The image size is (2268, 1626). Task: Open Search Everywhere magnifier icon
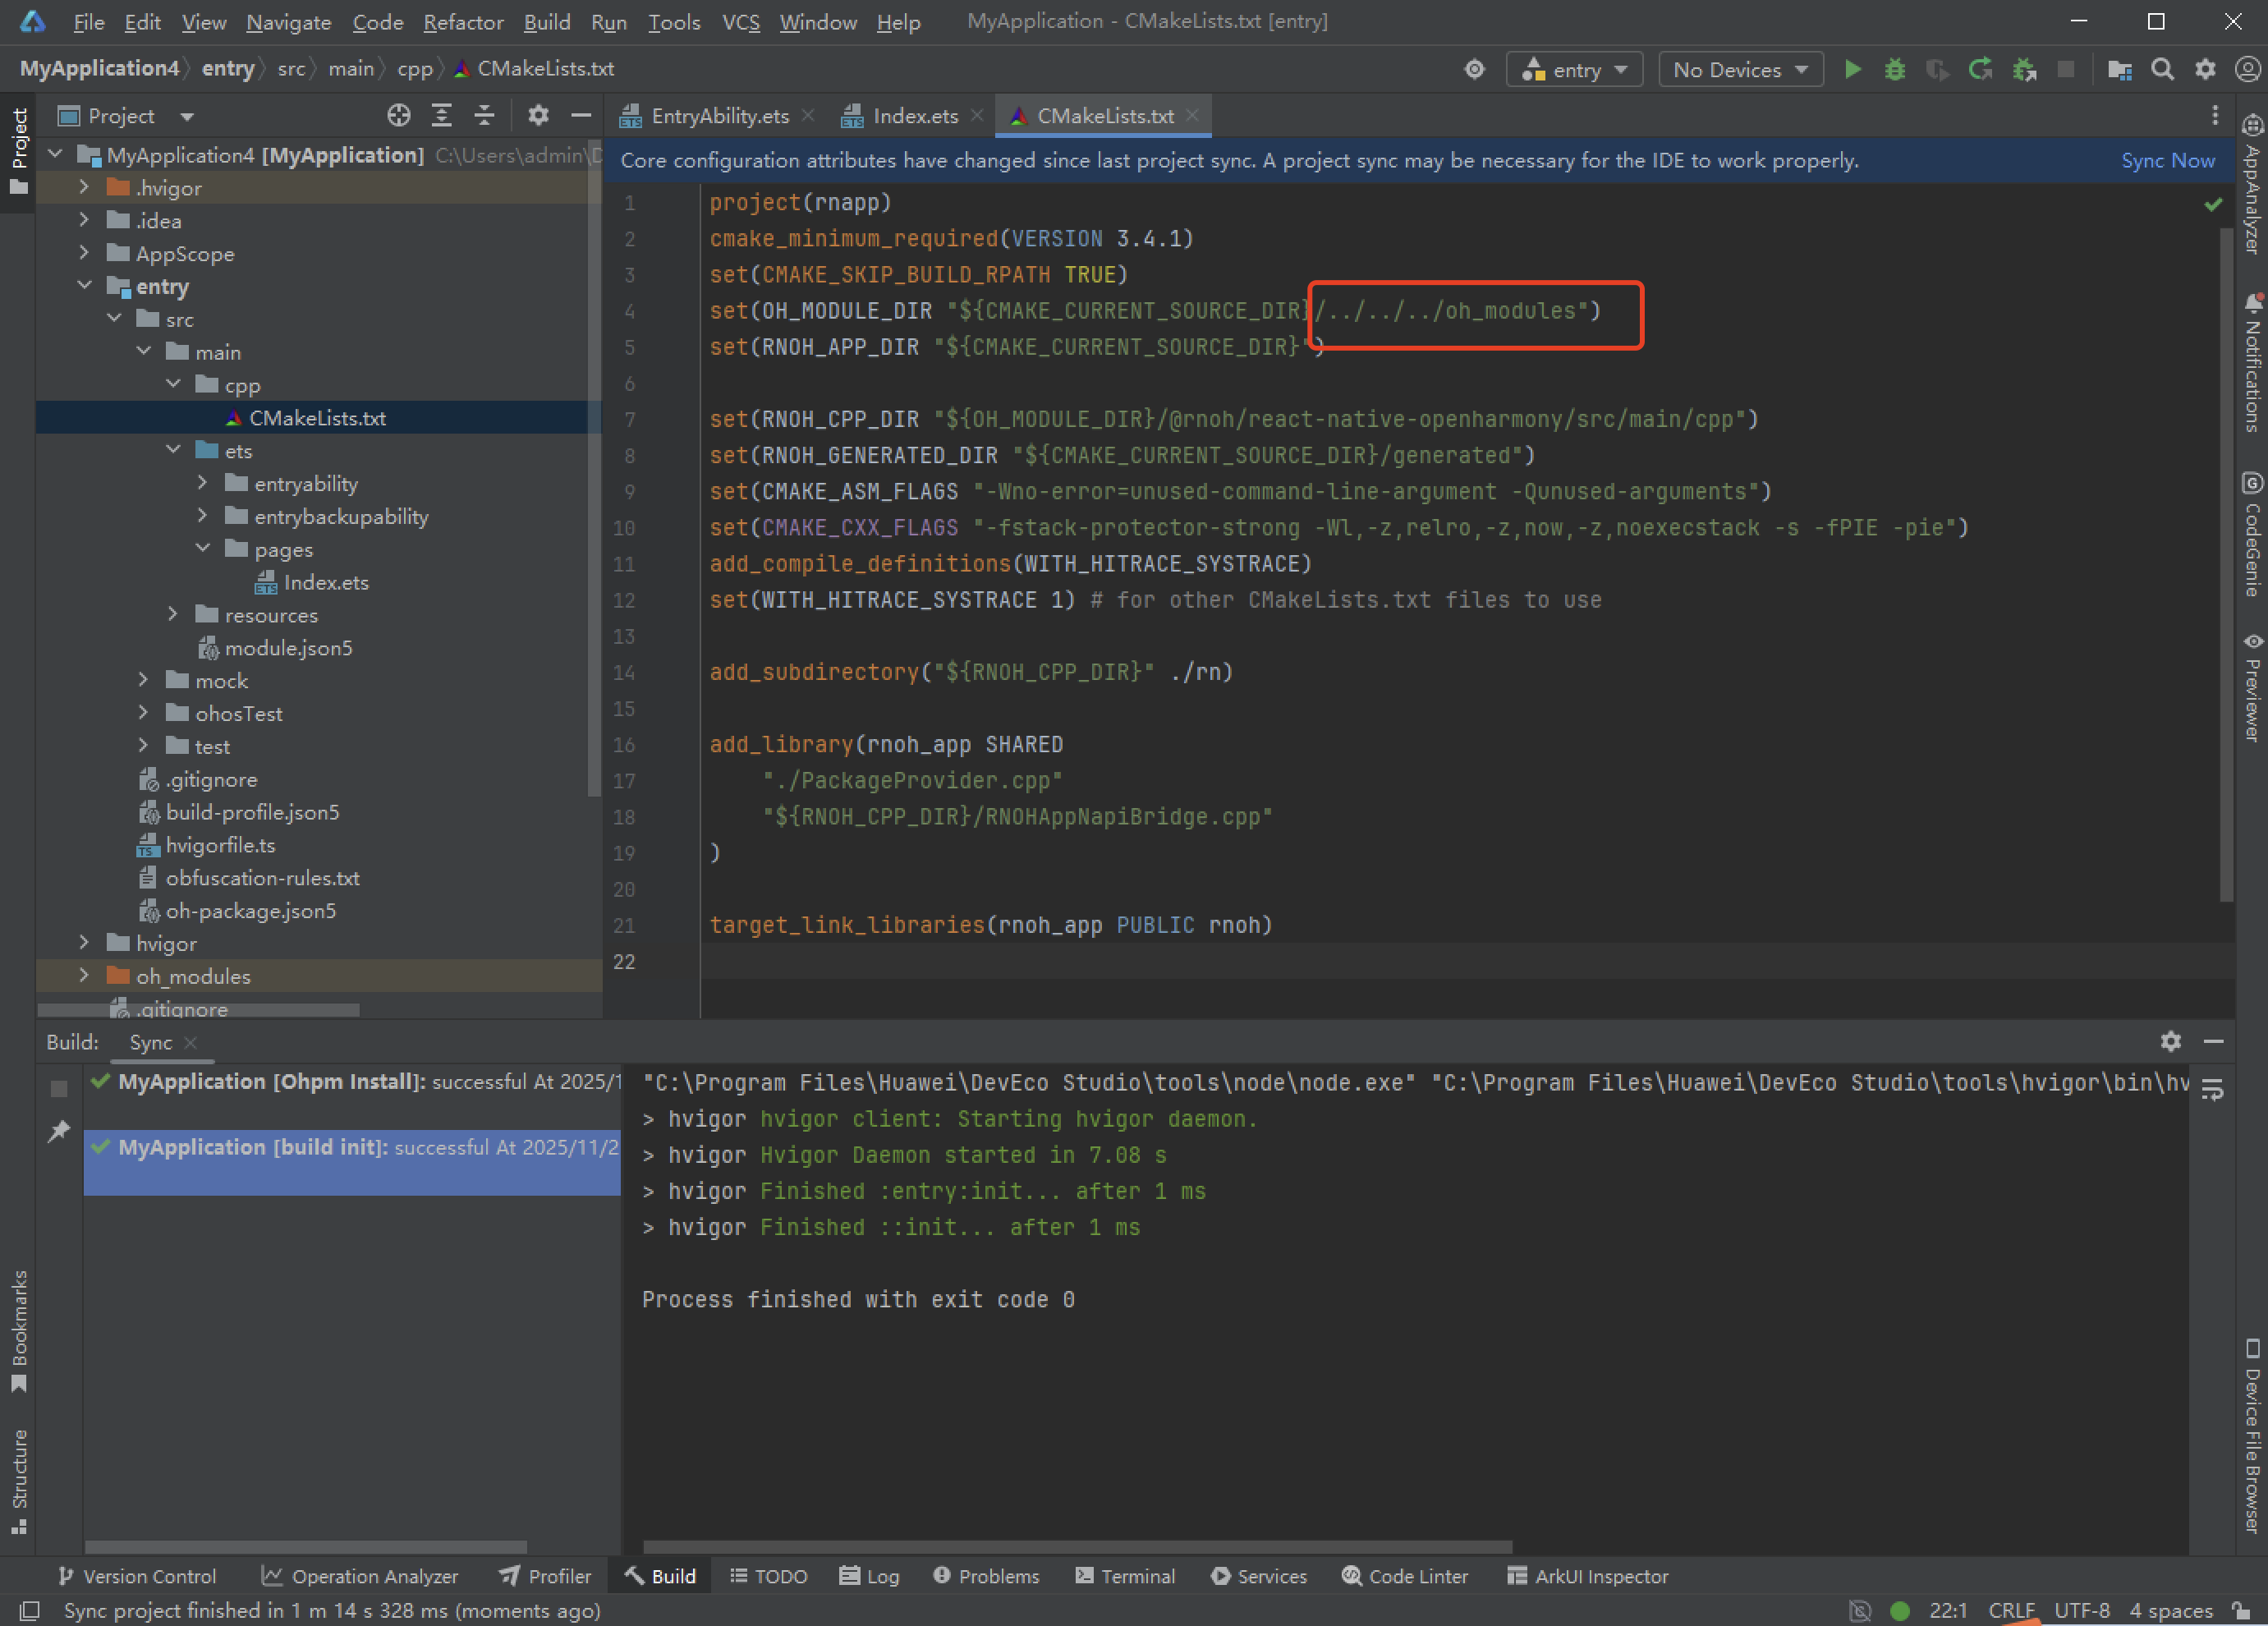click(x=2162, y=69)
